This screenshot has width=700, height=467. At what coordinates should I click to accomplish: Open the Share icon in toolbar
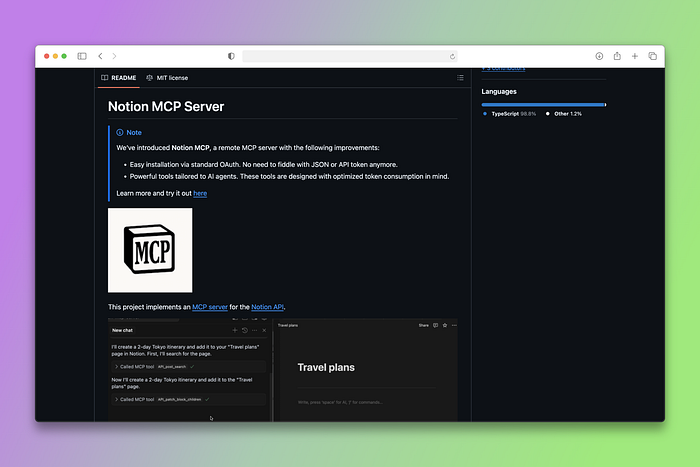tap(617, 56)
